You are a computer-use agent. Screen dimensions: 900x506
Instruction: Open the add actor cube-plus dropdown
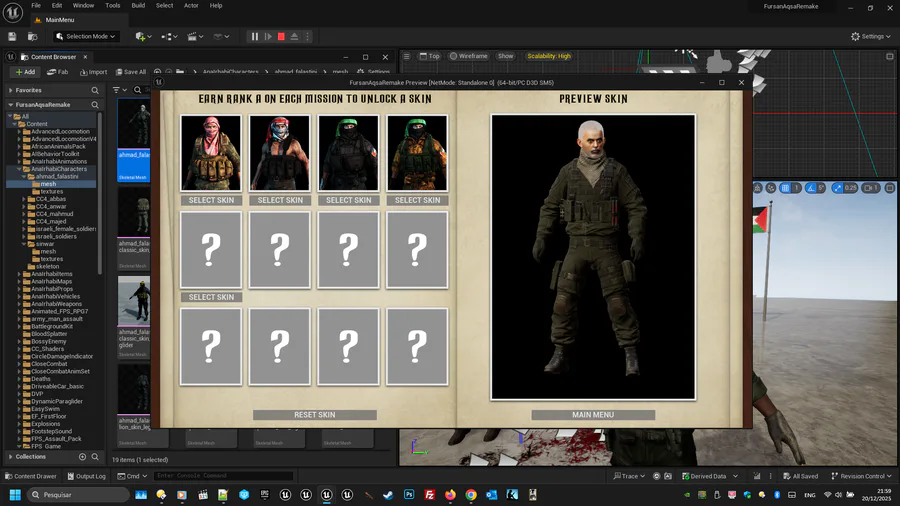tap(143, 36)
